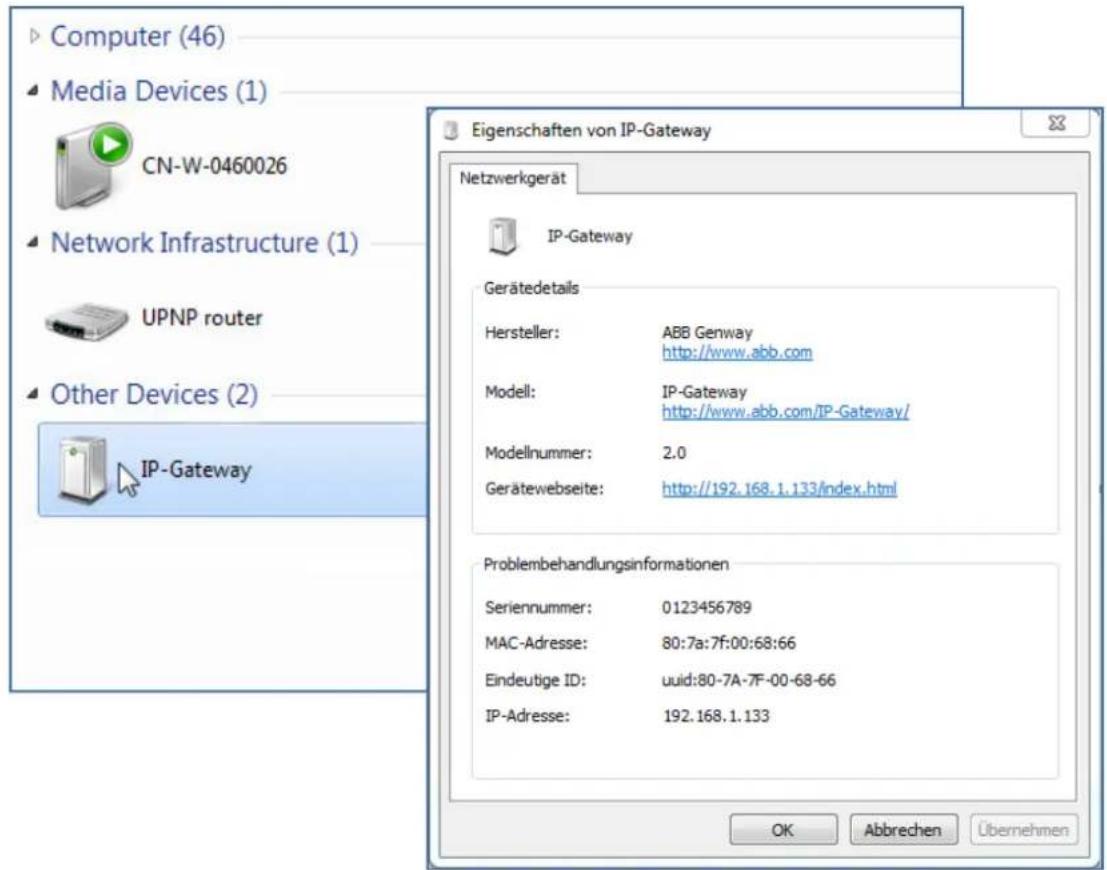This screenshot has width=1107, height=870.
Task: Click the IP-Gateway icon in the properties dialog
Action: (x=503, y=237)
